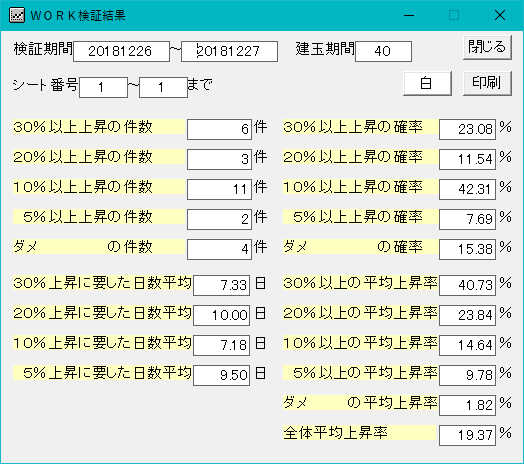
Task: Click the 20%以上上昇の件数 label
Action: 99,157
